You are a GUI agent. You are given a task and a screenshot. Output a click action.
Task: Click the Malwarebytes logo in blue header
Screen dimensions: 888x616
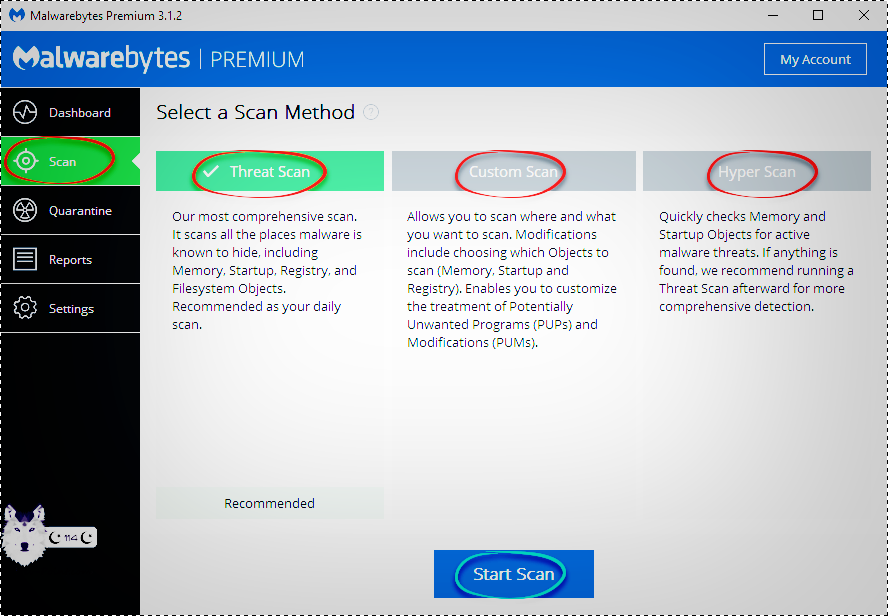(x=101, y=59)
